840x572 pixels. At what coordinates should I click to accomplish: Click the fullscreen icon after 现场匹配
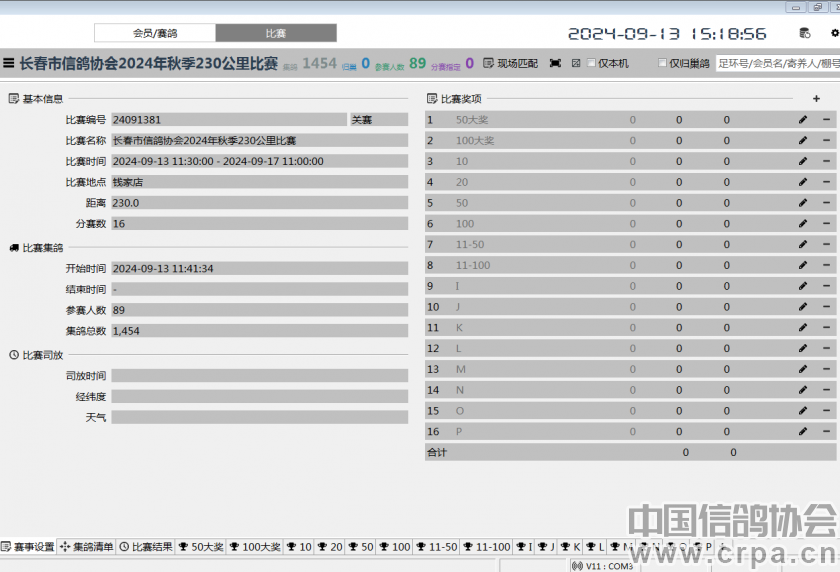(x=556, y=63)
